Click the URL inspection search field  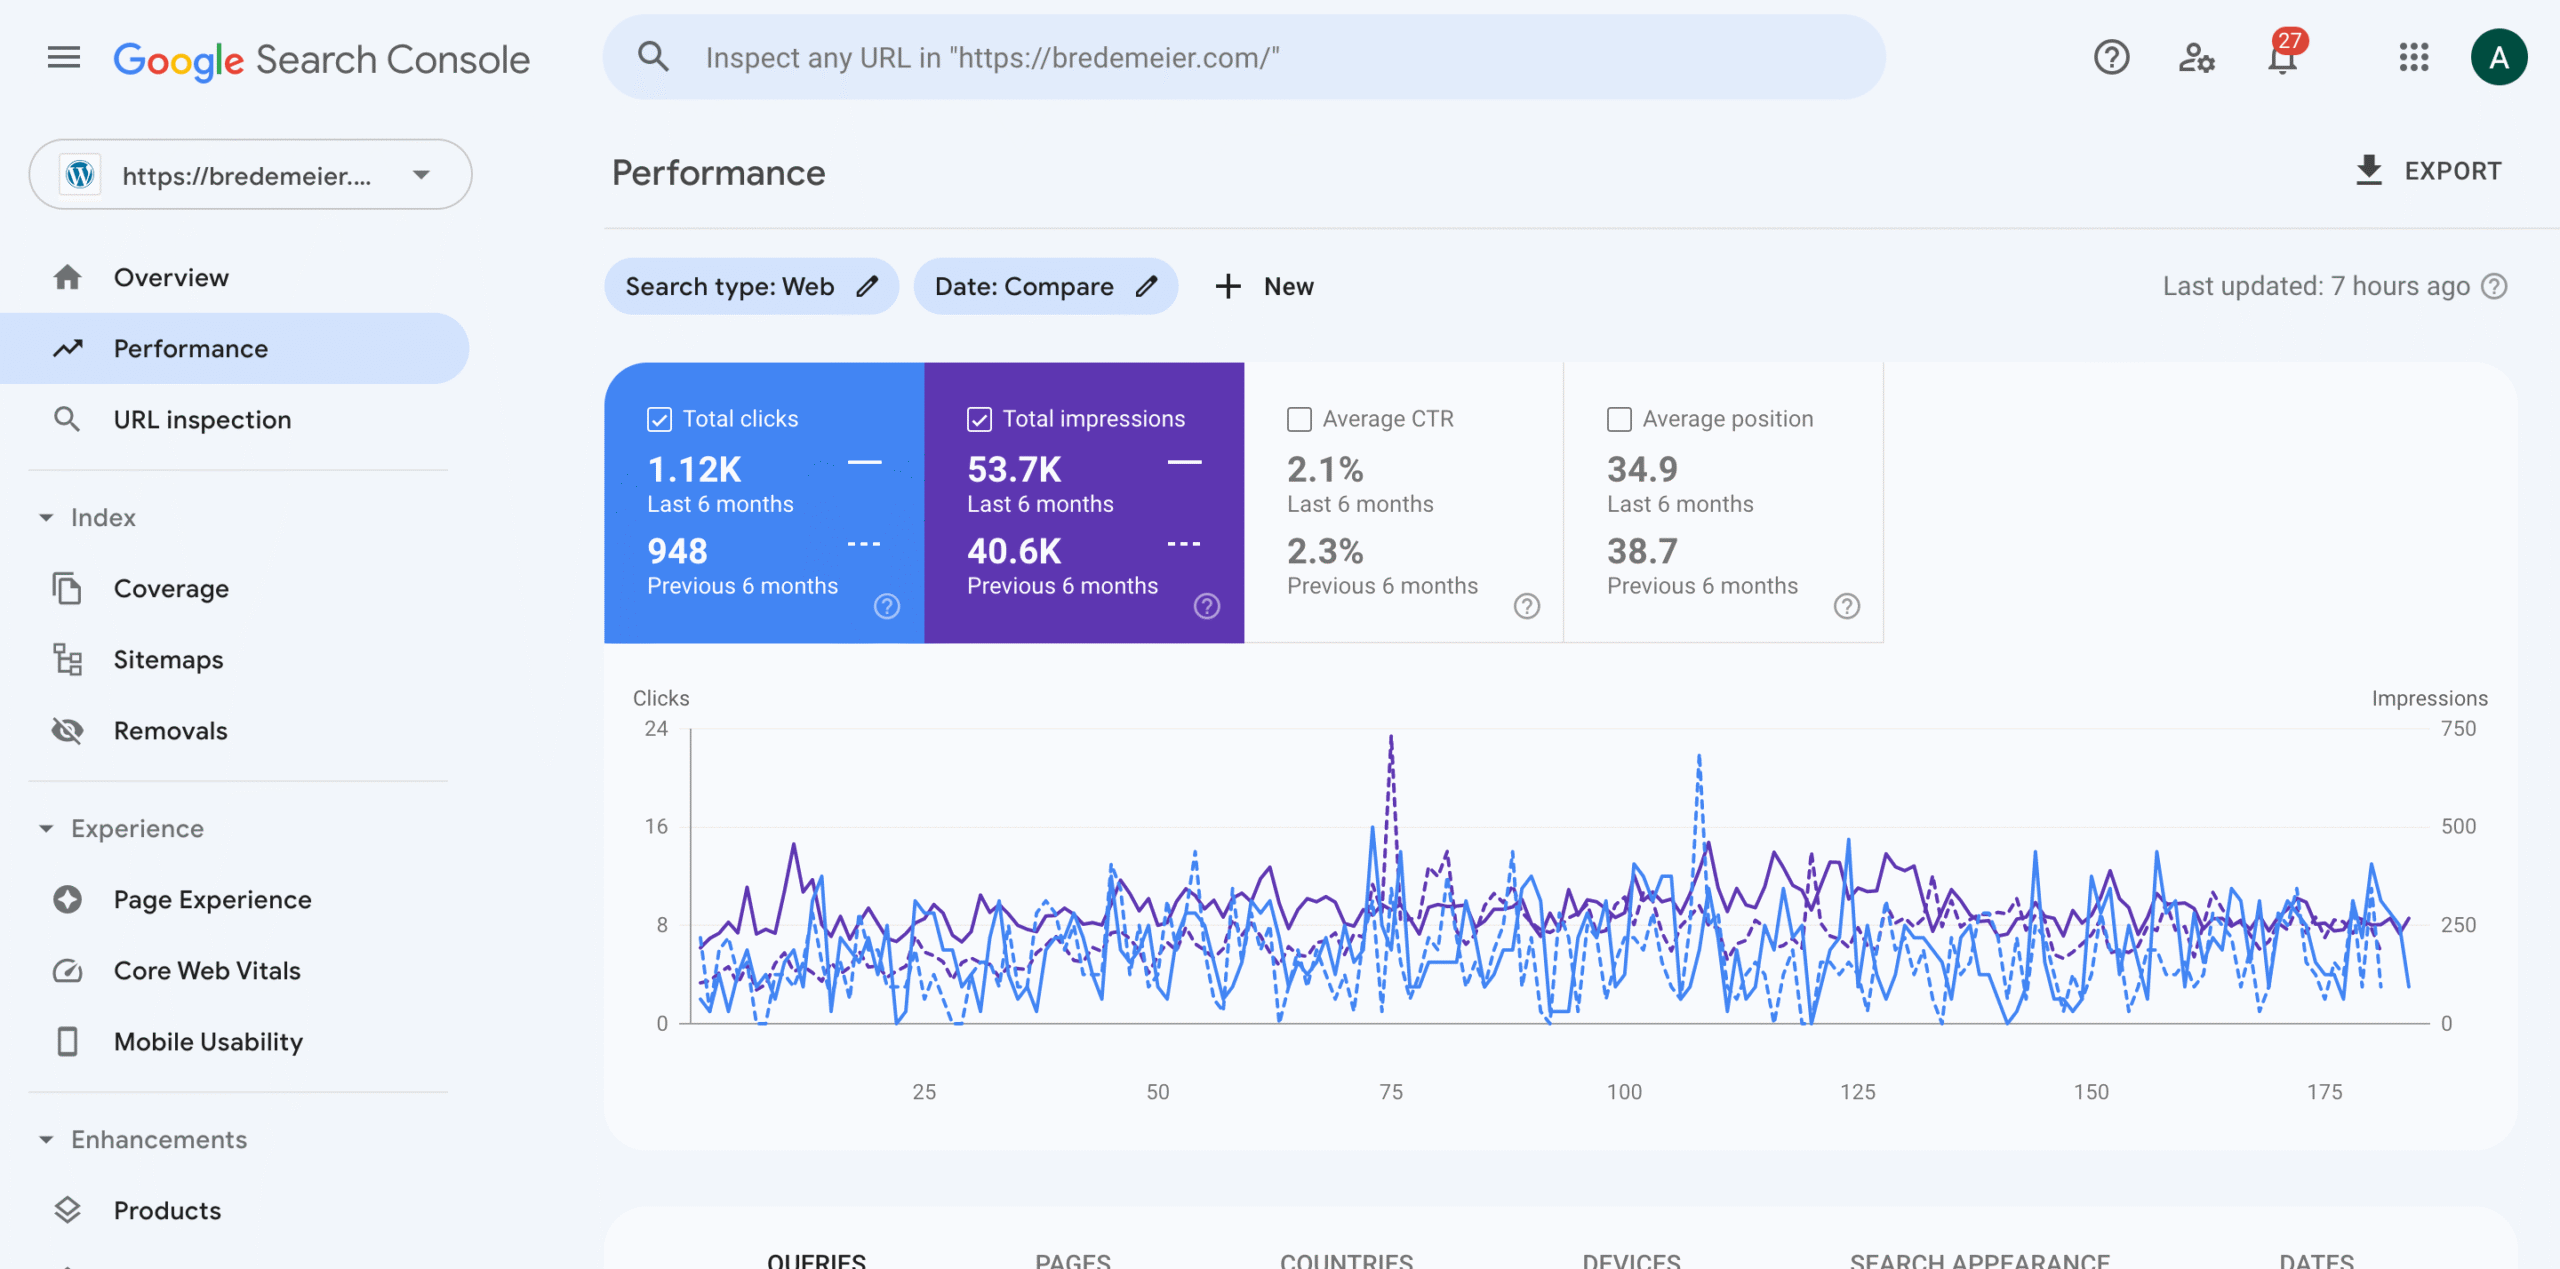coord(1243,57)
